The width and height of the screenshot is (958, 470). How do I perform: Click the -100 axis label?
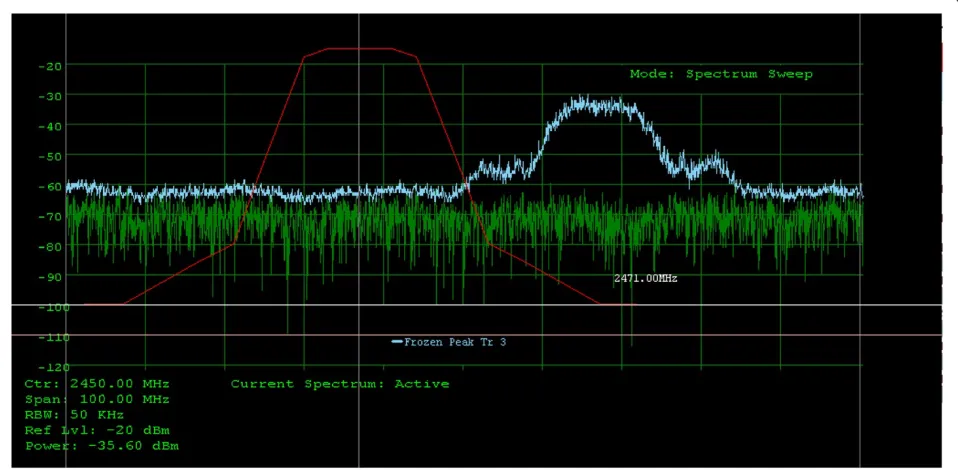pyautogui.click(x=54, y=307)
